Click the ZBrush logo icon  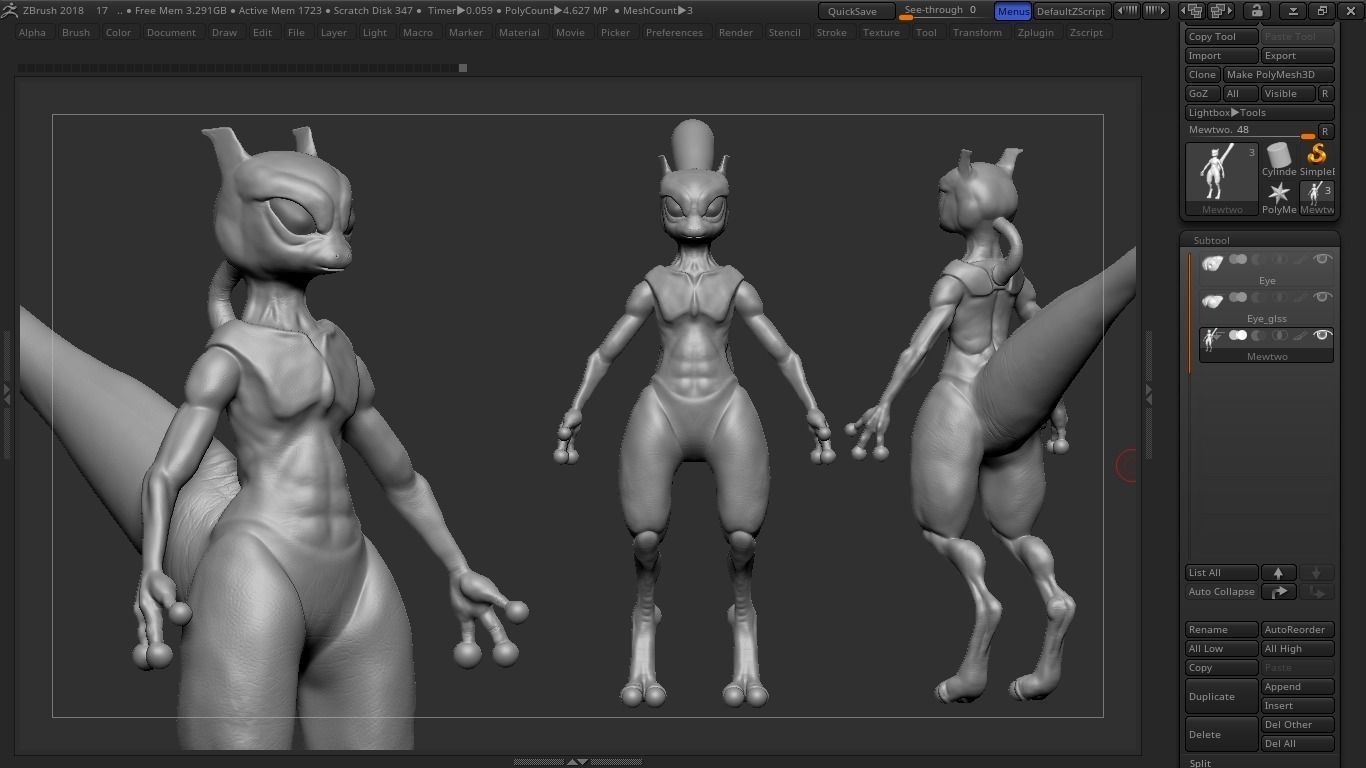9,10
